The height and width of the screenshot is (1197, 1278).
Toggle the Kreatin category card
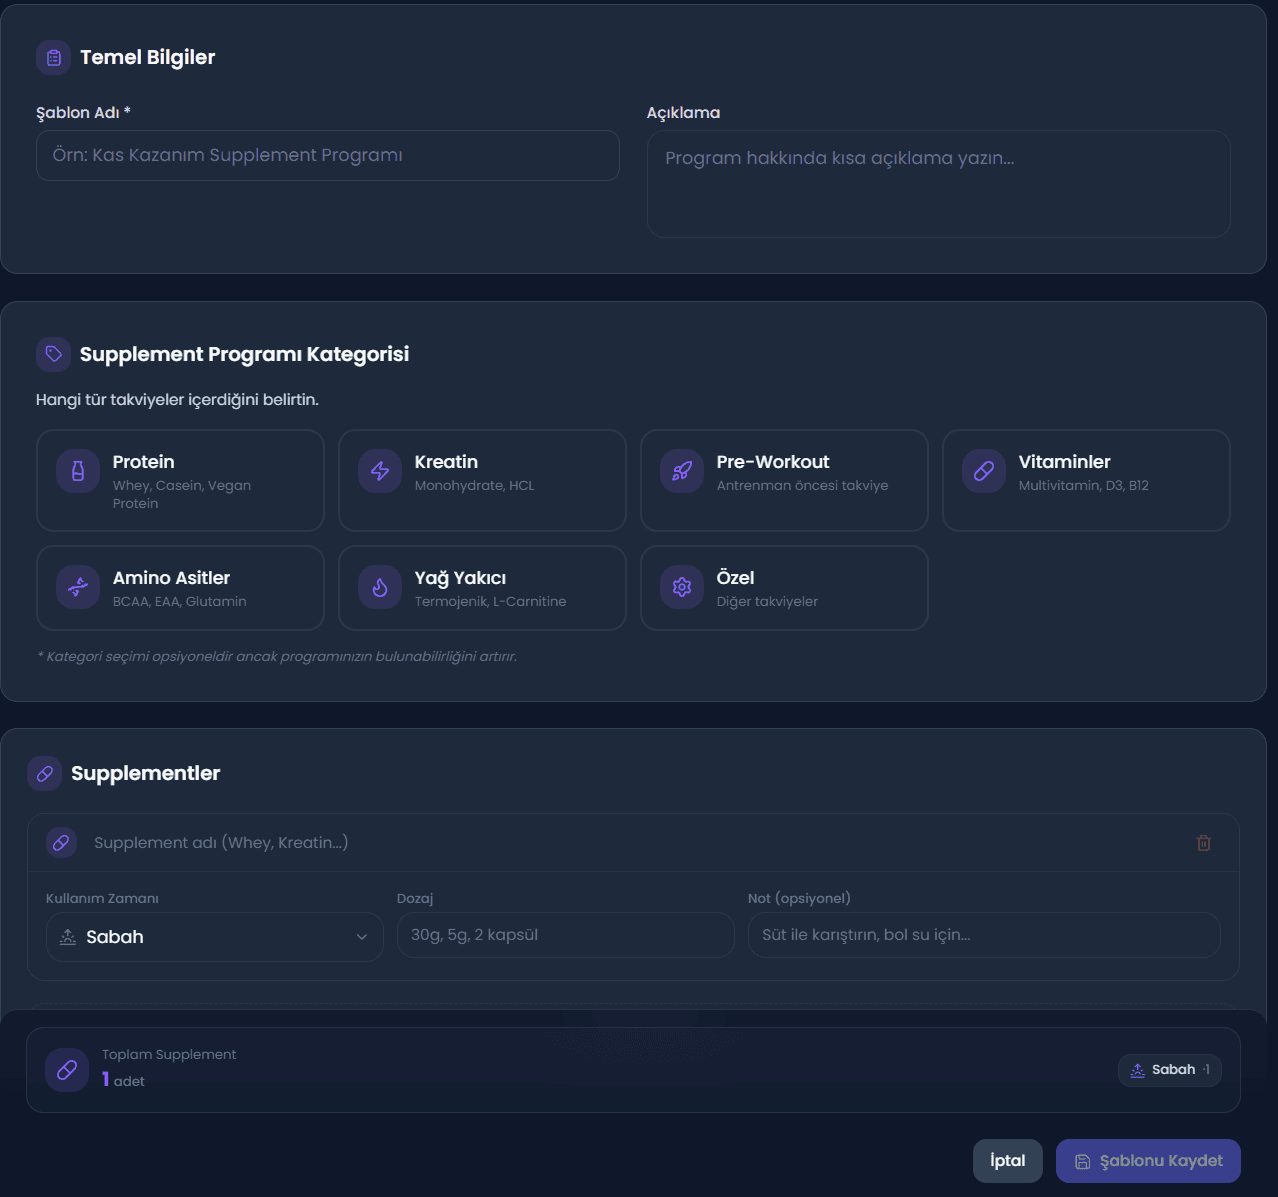pyautogui.click(x=482, y=481)
